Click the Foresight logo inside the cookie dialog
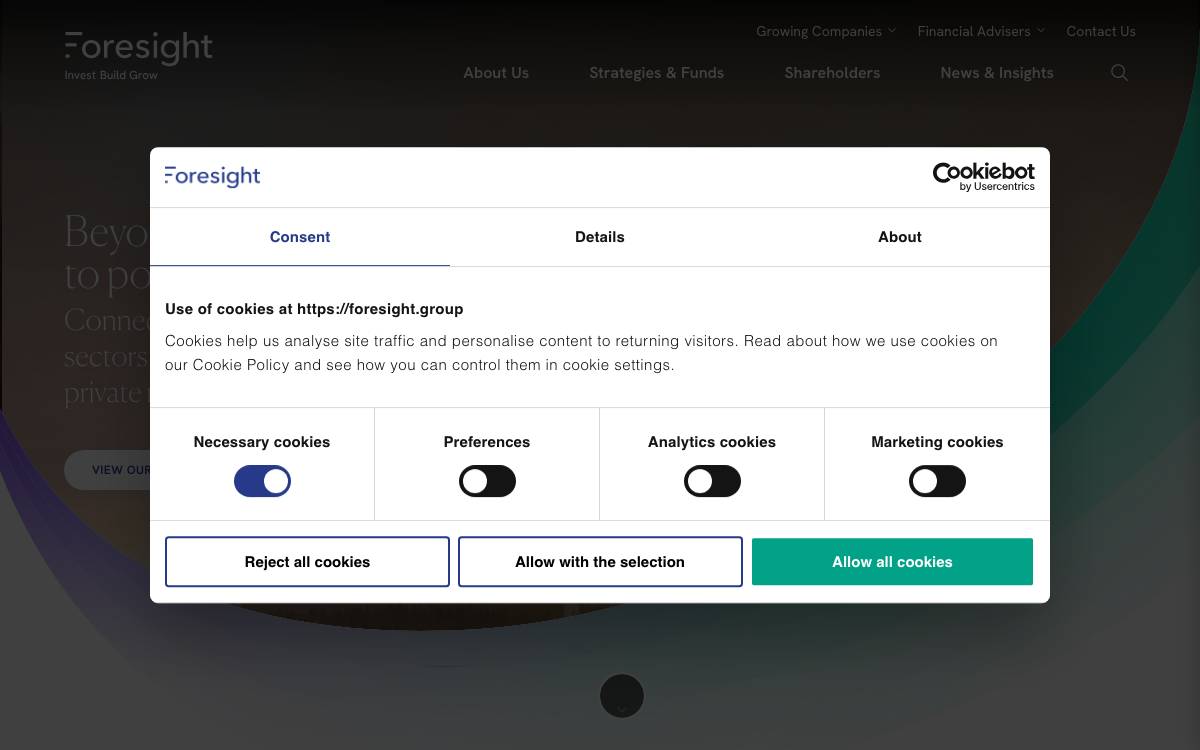The width and height of the screenshot is (1200, 750). (x=212, y=176)
